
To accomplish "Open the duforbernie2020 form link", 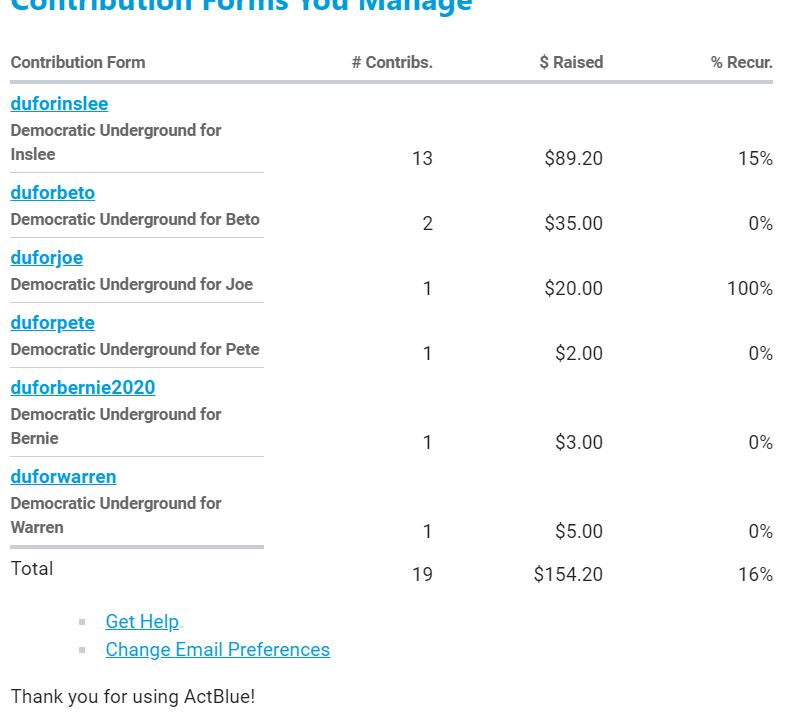I will point(83,388).
